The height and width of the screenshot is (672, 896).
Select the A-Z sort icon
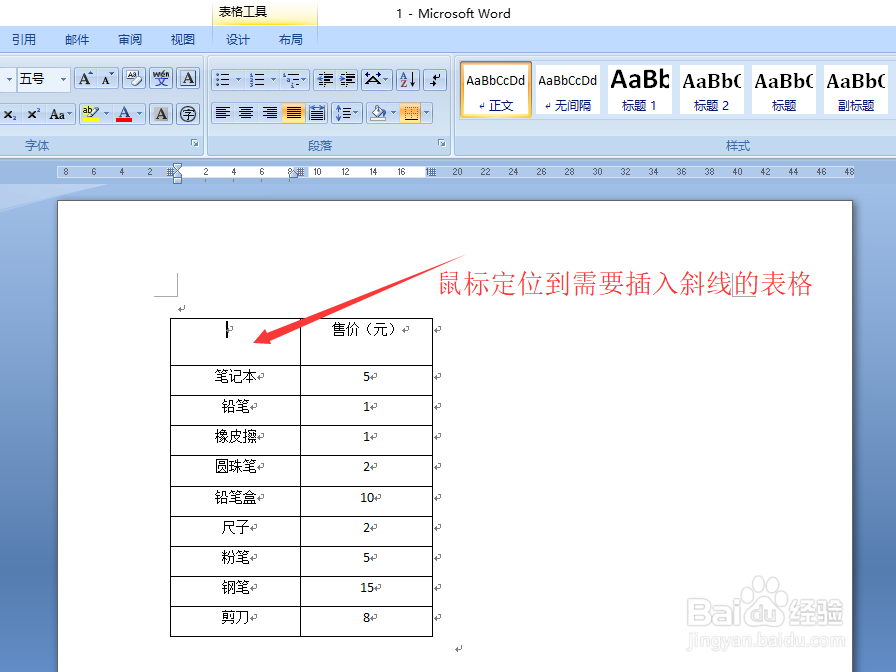[408, 80]
